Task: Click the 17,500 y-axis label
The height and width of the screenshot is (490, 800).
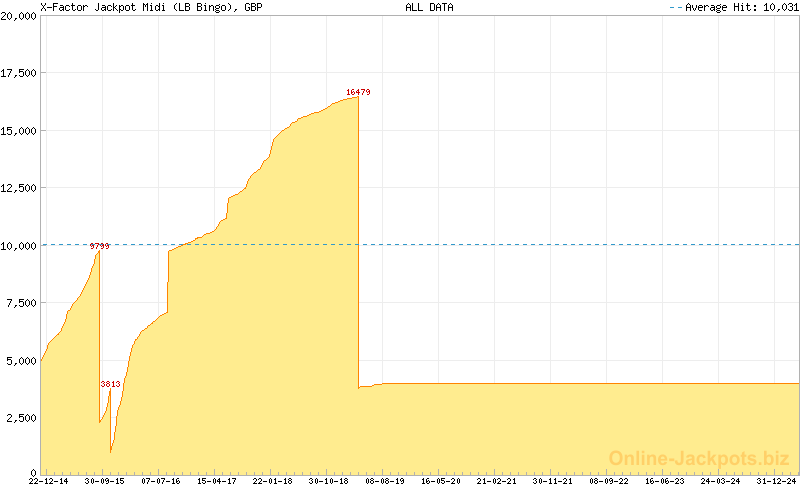Action: (x=20, y=74)
